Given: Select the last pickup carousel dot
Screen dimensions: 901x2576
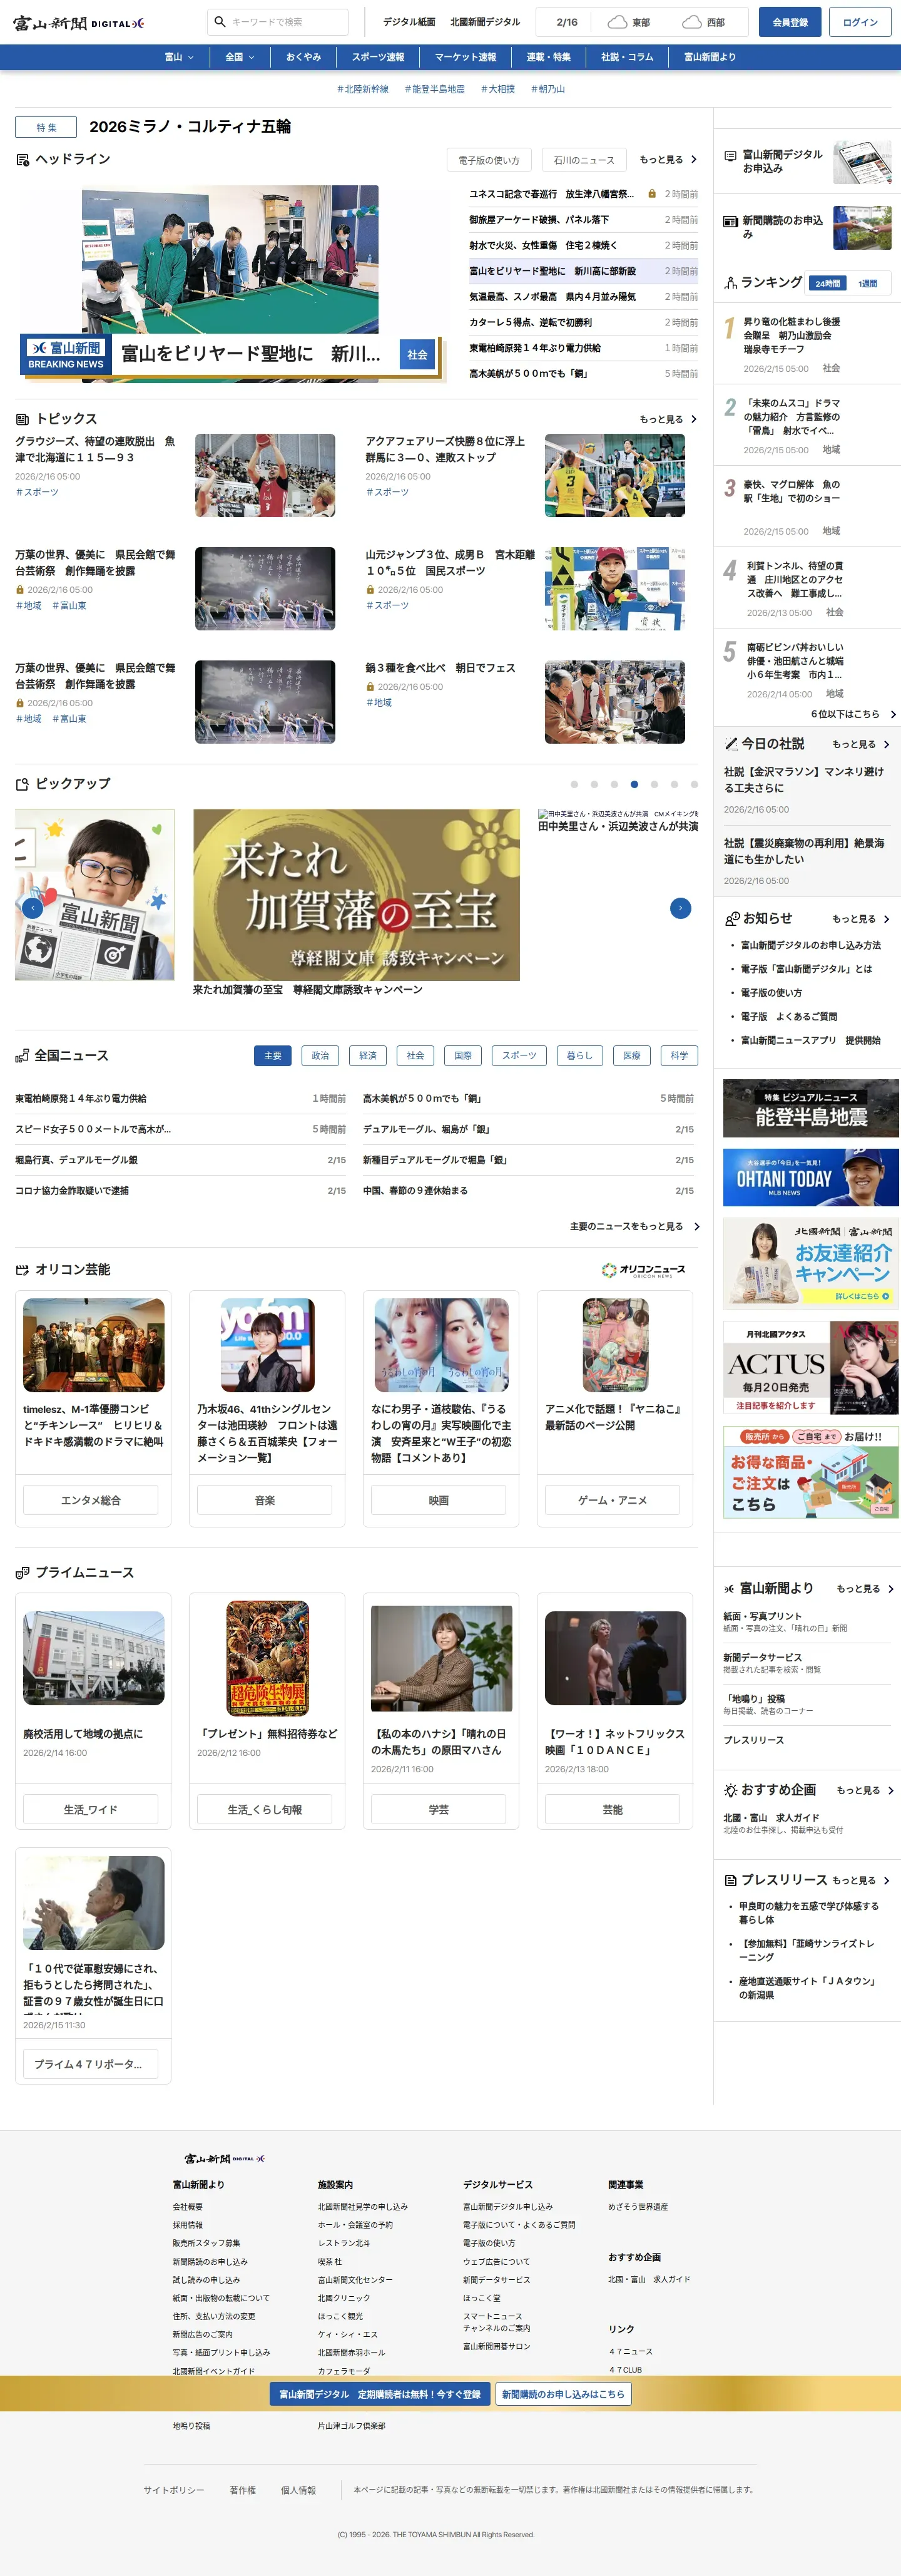Looking at the screenshot, I should click(x=694, y=785).
